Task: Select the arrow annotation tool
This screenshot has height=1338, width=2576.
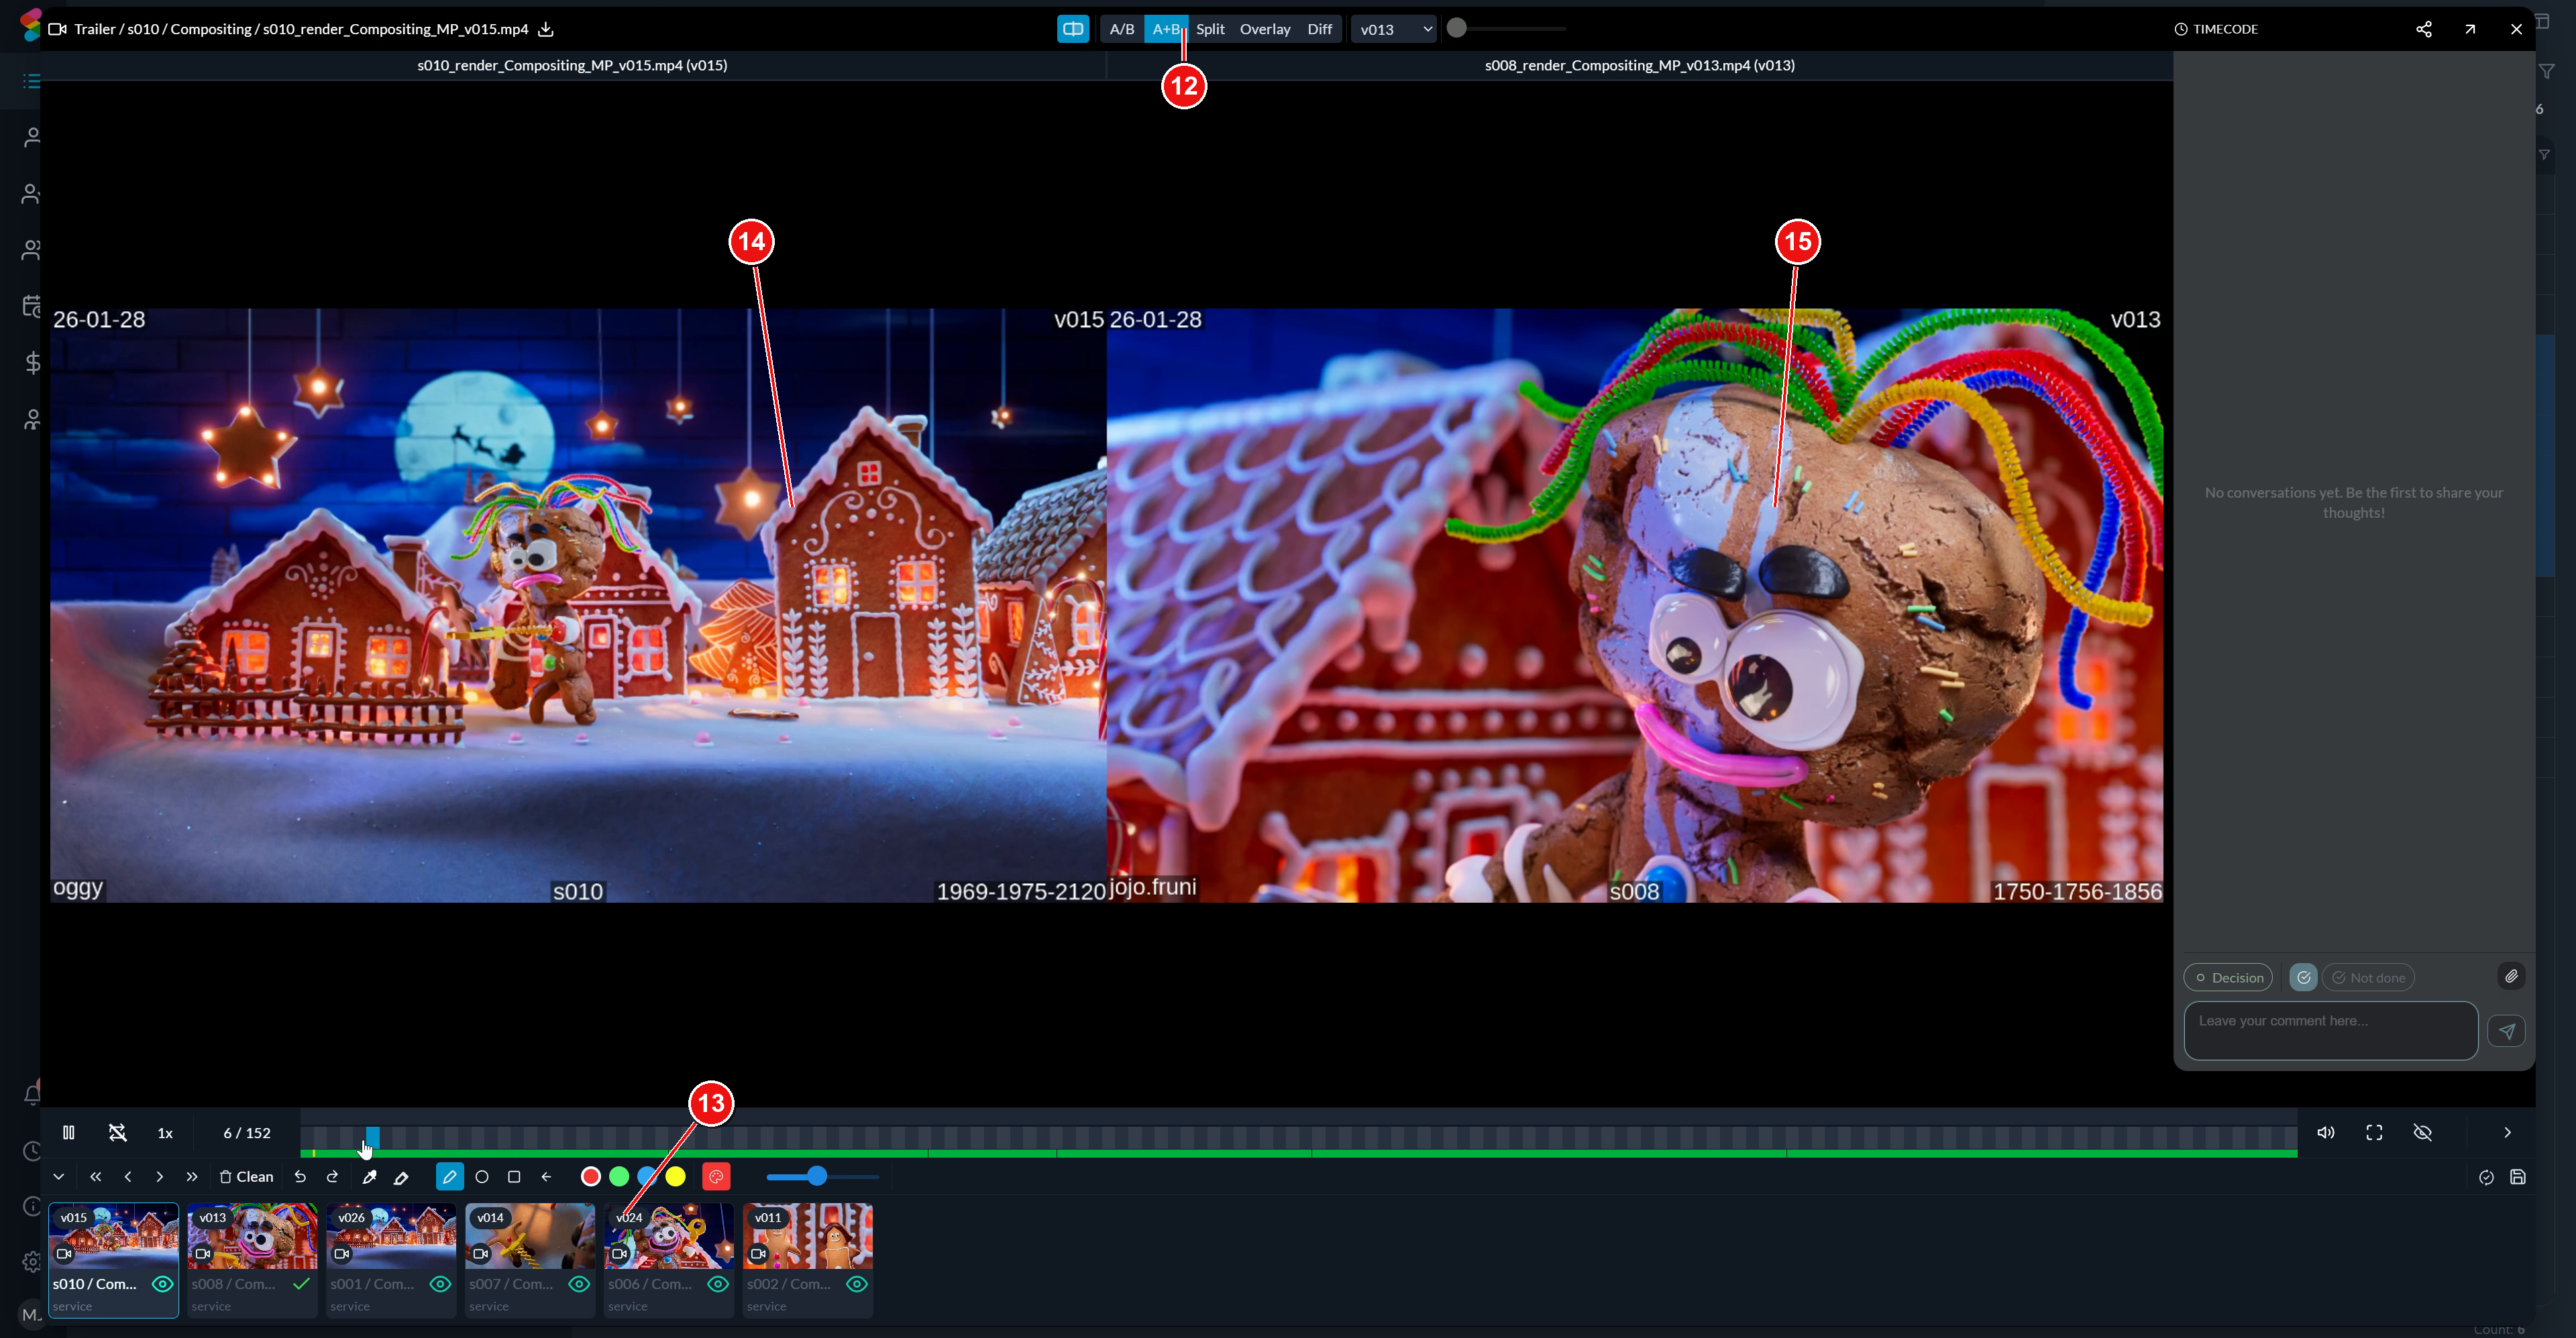Action: tap(546, 1177)
